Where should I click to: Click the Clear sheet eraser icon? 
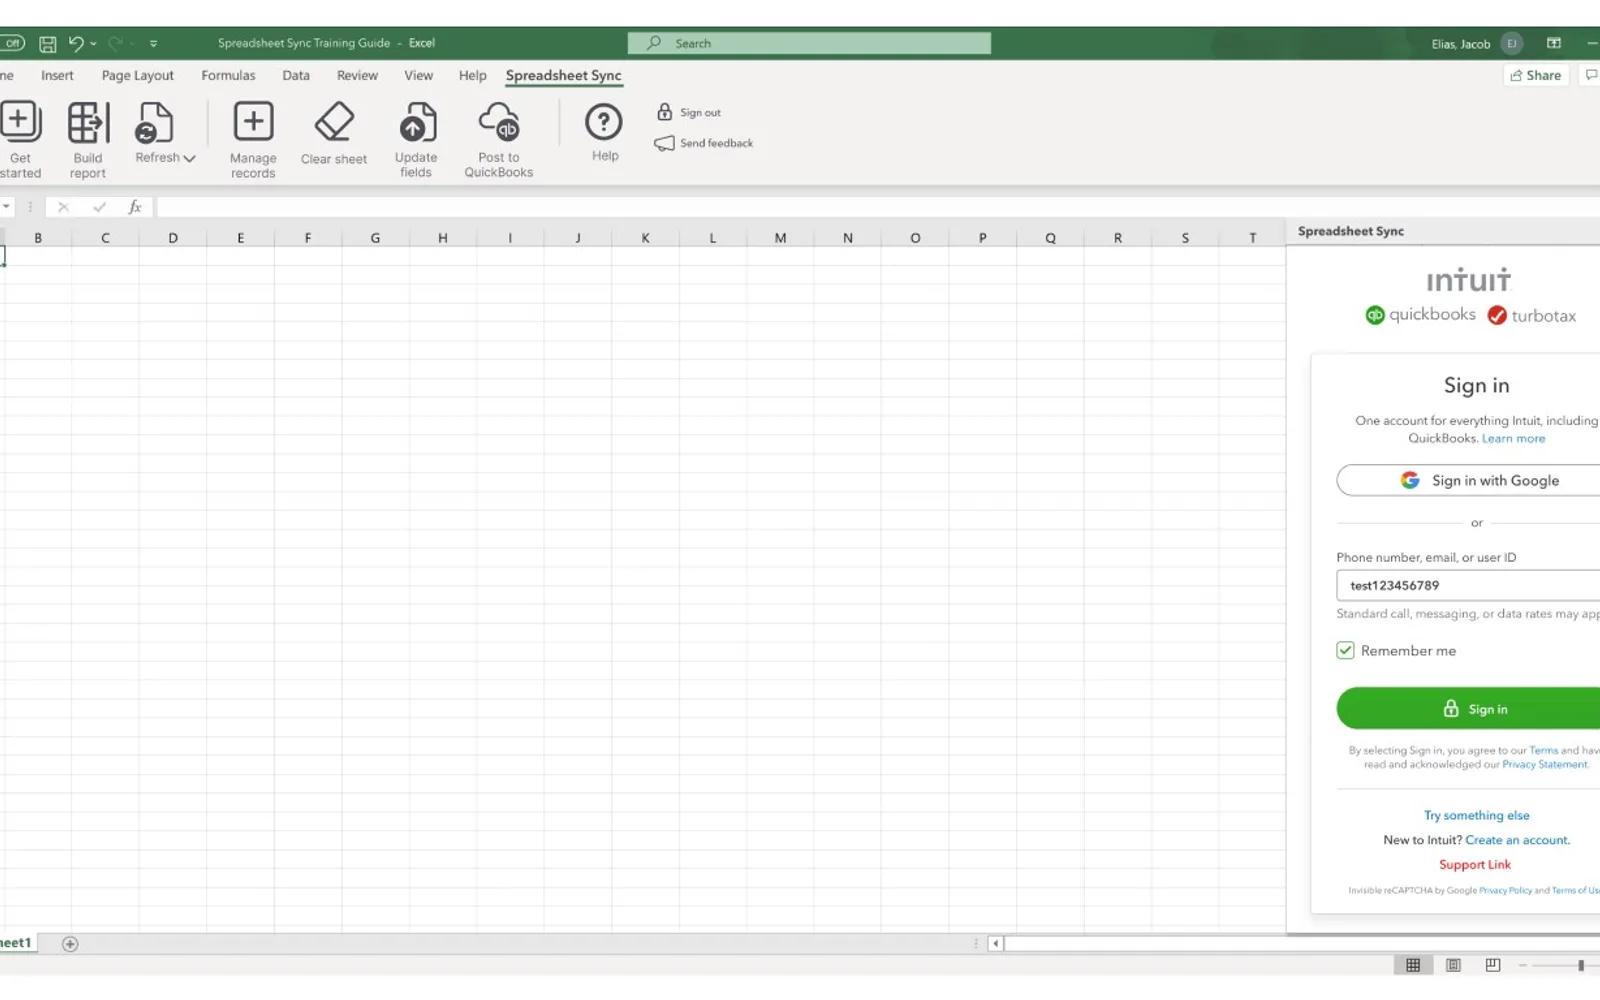point(334,122)
